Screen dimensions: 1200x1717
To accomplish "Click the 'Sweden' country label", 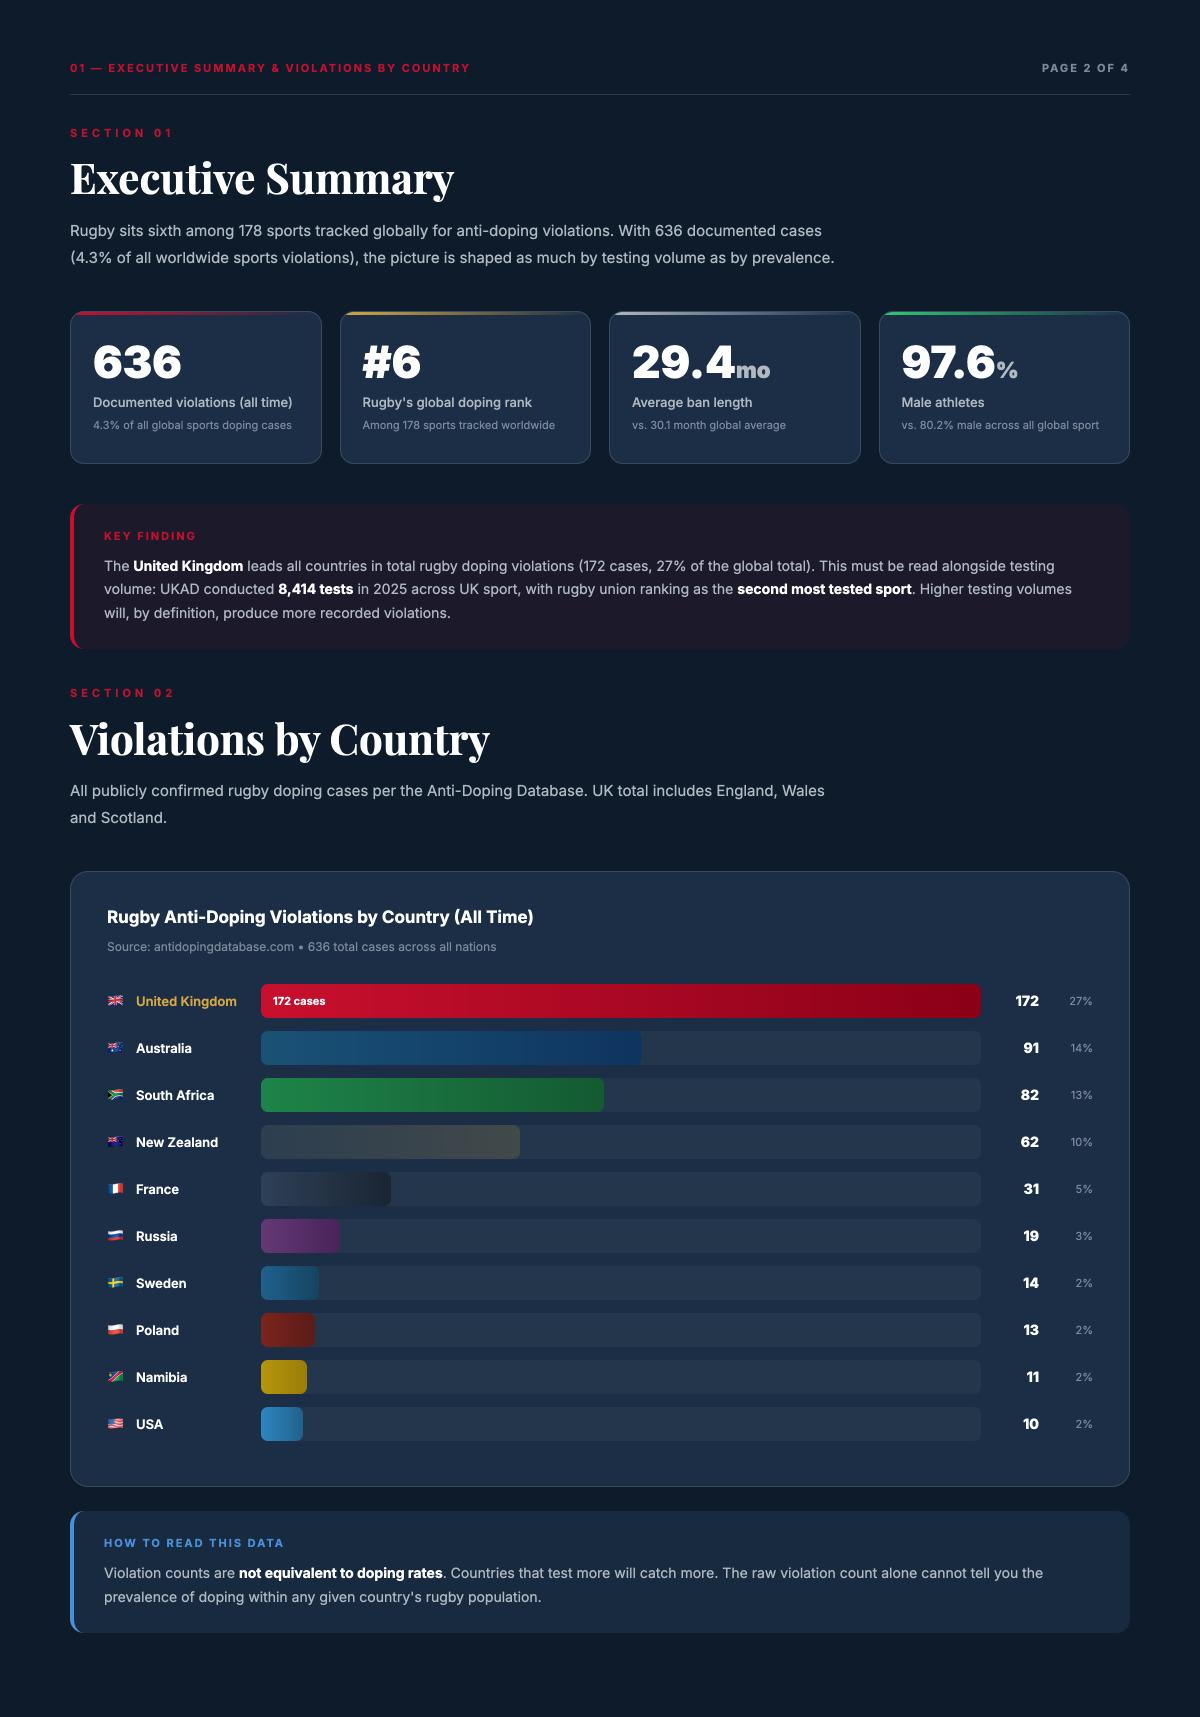I will [x=161, y=1283].
